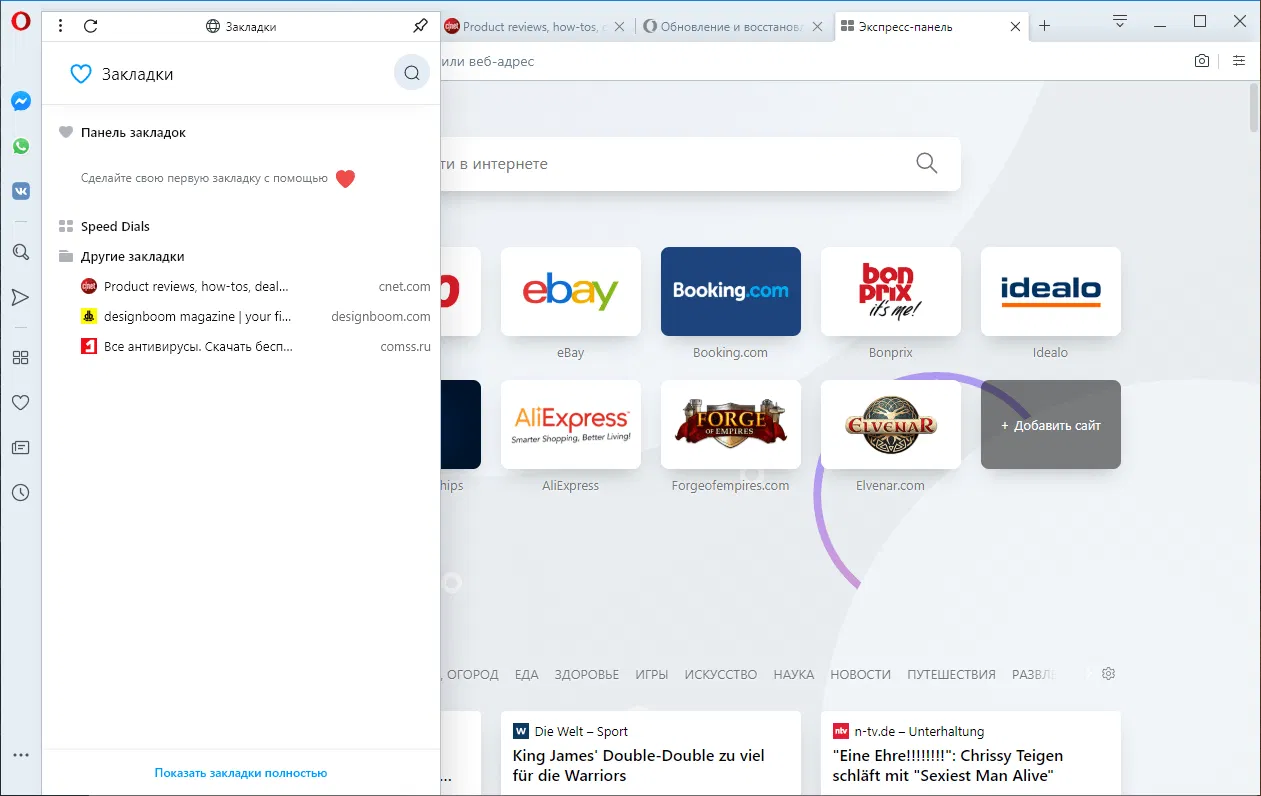Screen dimensions: 1261x796
Task: Switch to the Product reviews, how-tos tab
Action: pyautogui.click(x=533, y=27)
